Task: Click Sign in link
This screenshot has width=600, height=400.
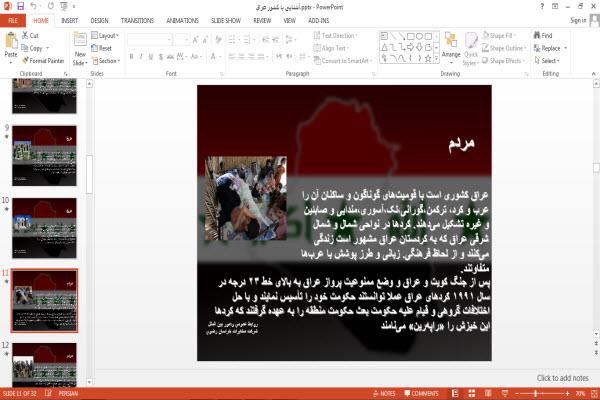Action: [x=578, y=20]
